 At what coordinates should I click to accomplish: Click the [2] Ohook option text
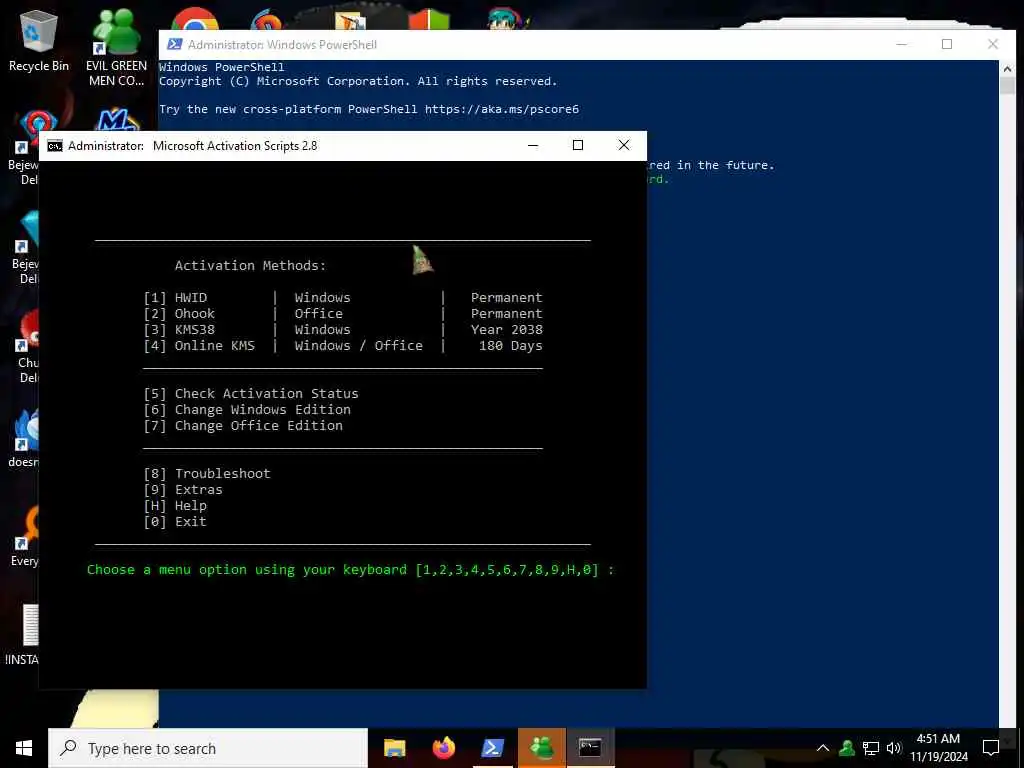click(179, 313)
